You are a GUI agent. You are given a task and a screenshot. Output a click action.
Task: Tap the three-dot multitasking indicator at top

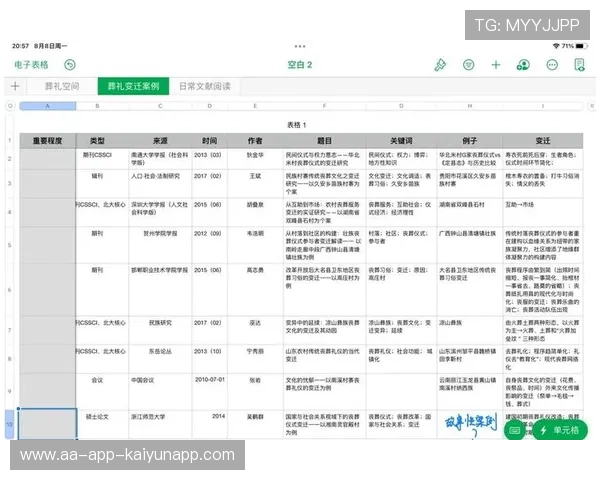click(300, 46)
